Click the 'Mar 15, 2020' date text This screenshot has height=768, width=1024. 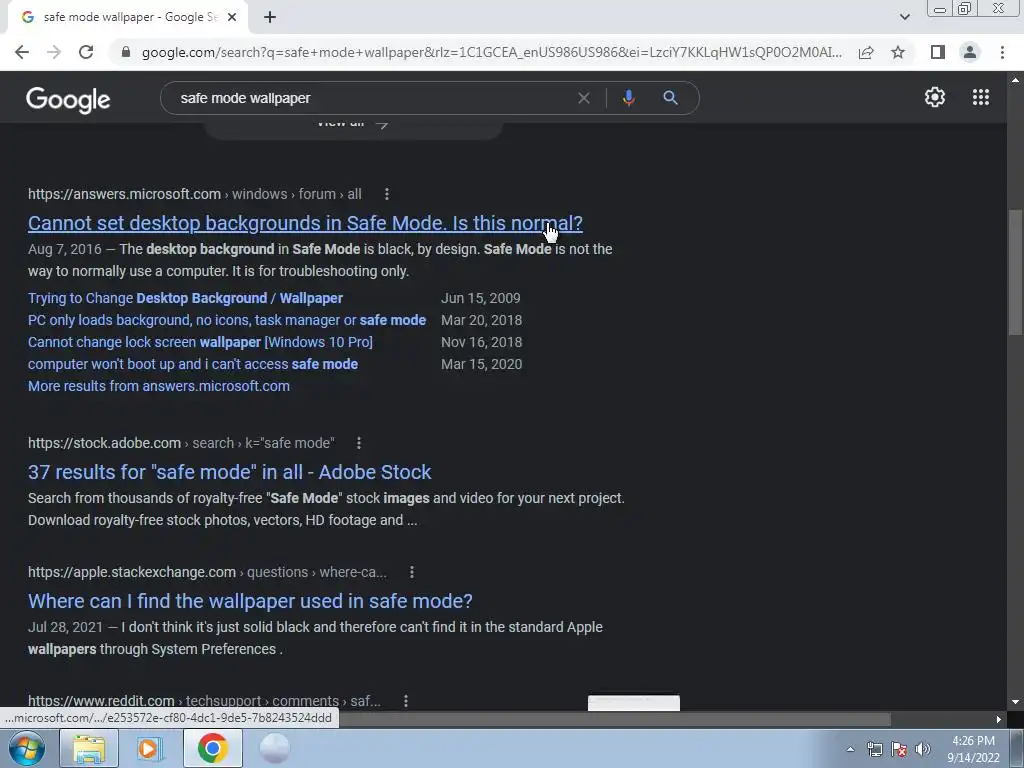click(481, 364)
